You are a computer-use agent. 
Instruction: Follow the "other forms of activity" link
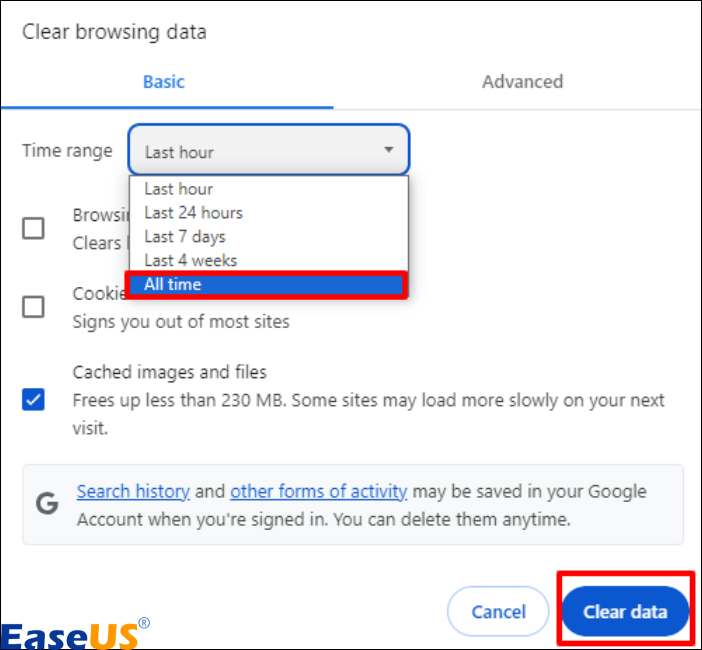pyautogui.click(x=318, y=491)
